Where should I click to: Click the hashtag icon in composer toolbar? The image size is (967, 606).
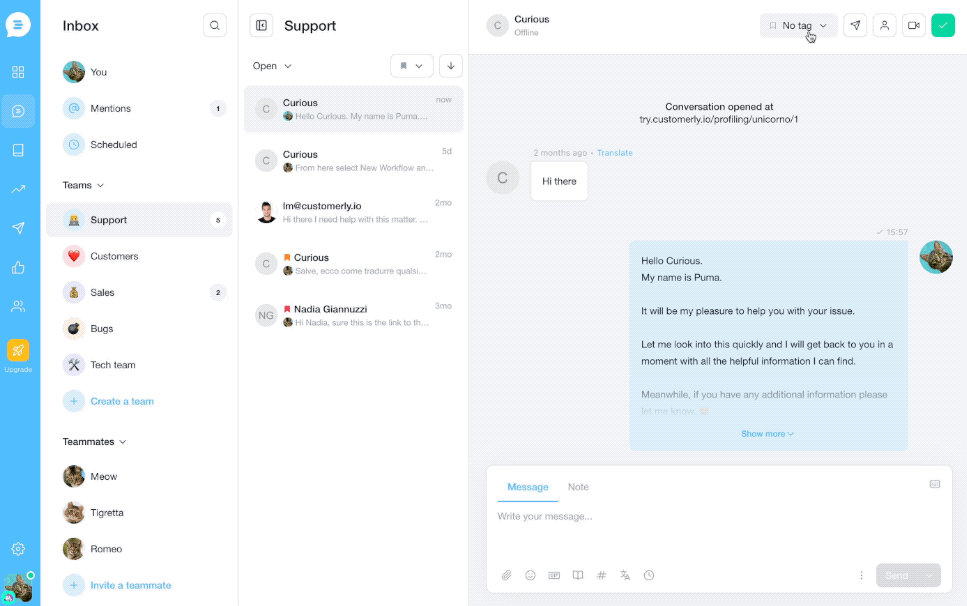tap(601, 575)
